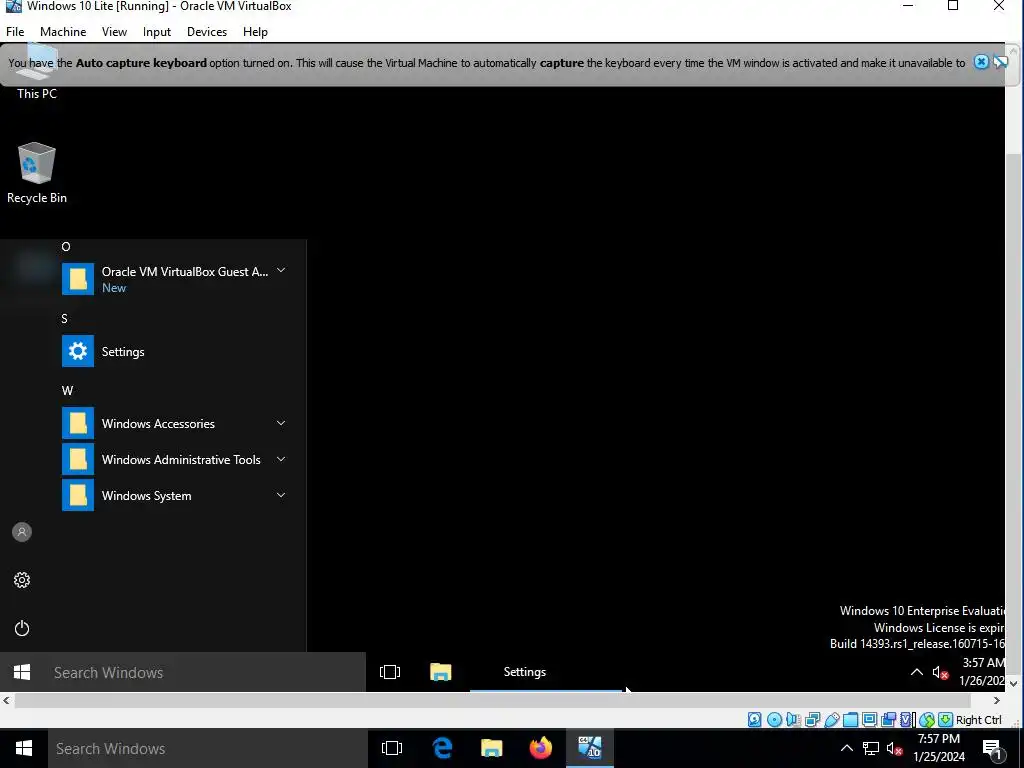This screenshot has width=1024, height=768.
Task: Click the green arrow keyboard capture indicator
Action: [x=945, y=720]
